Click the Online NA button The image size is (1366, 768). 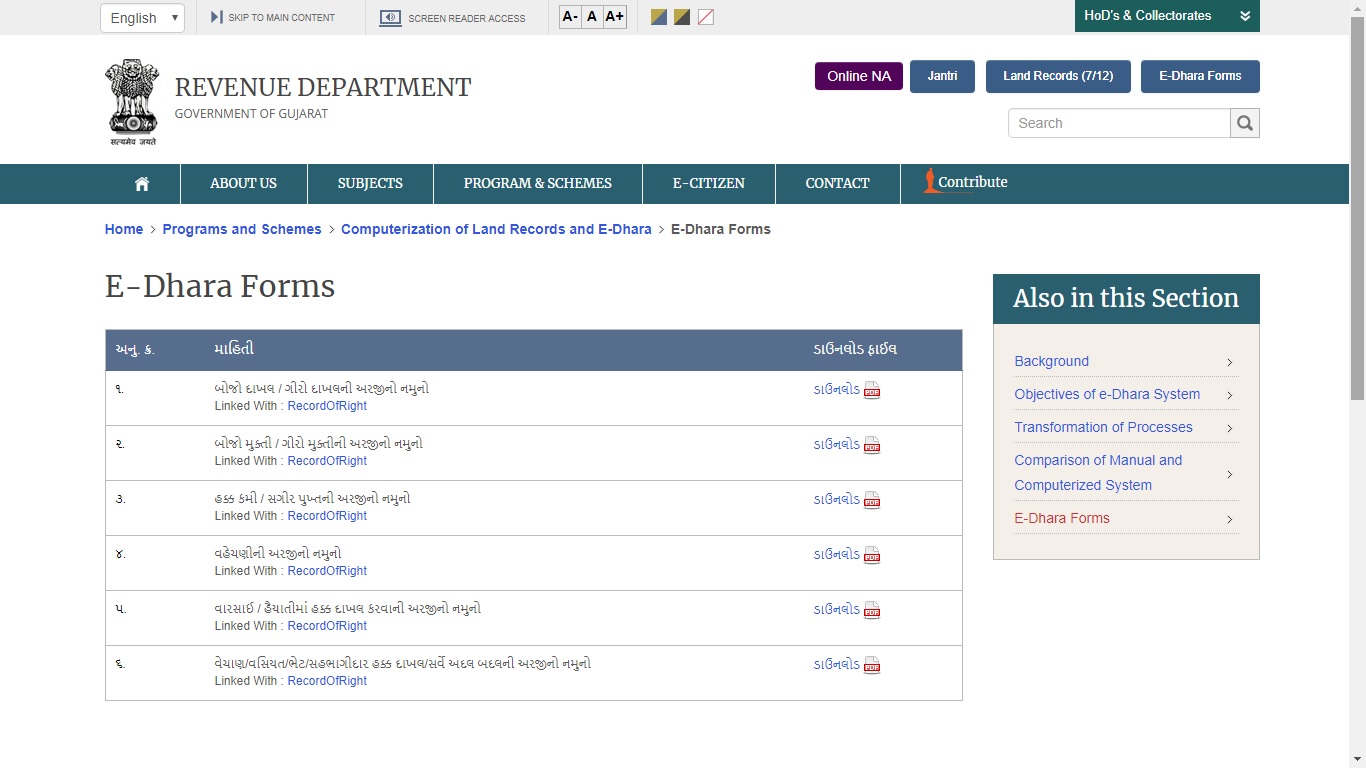[x=858, y=77]
